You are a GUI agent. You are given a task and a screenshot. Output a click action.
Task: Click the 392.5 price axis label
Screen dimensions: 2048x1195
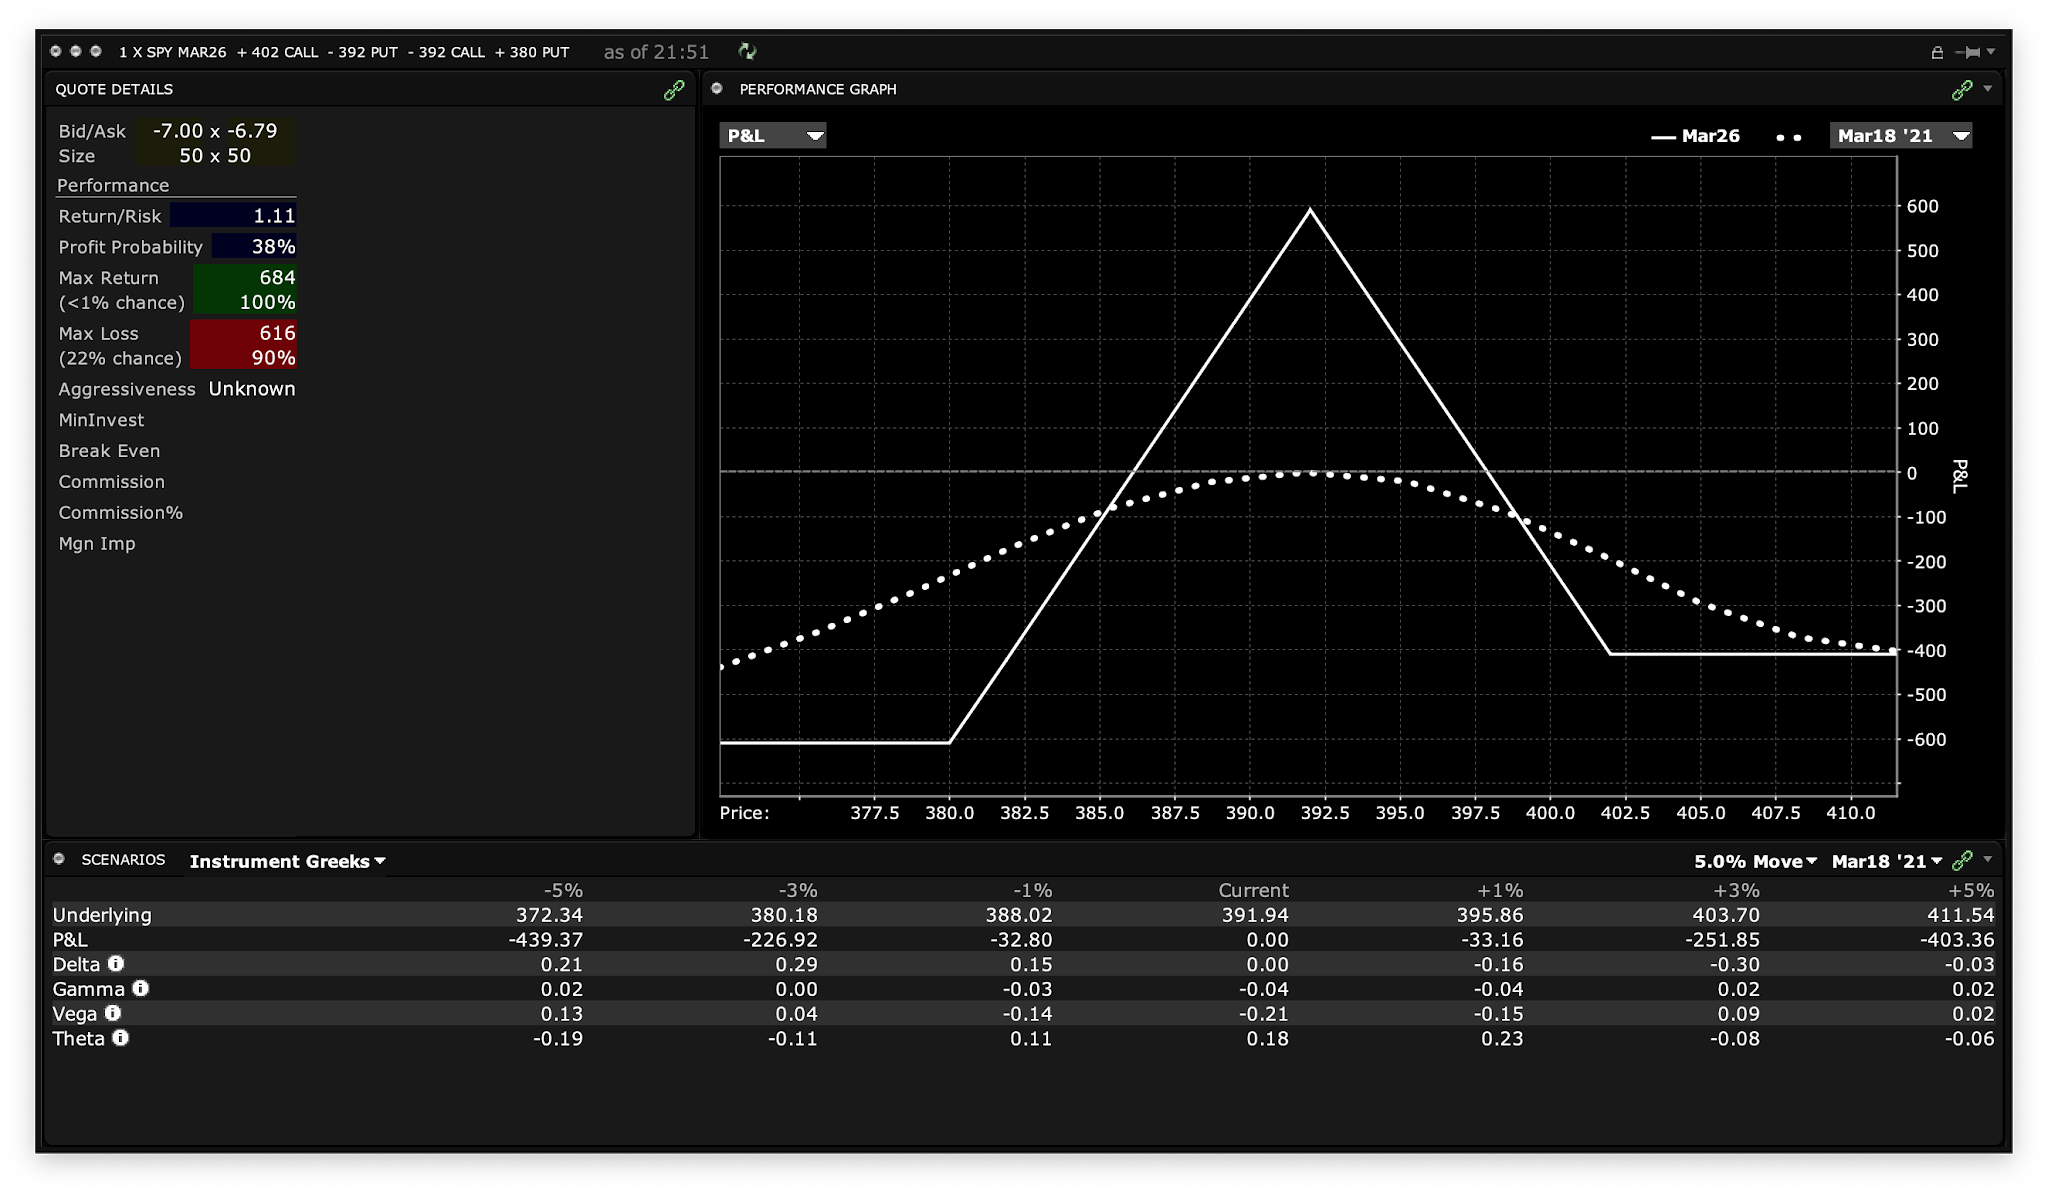click(1324, 813)
